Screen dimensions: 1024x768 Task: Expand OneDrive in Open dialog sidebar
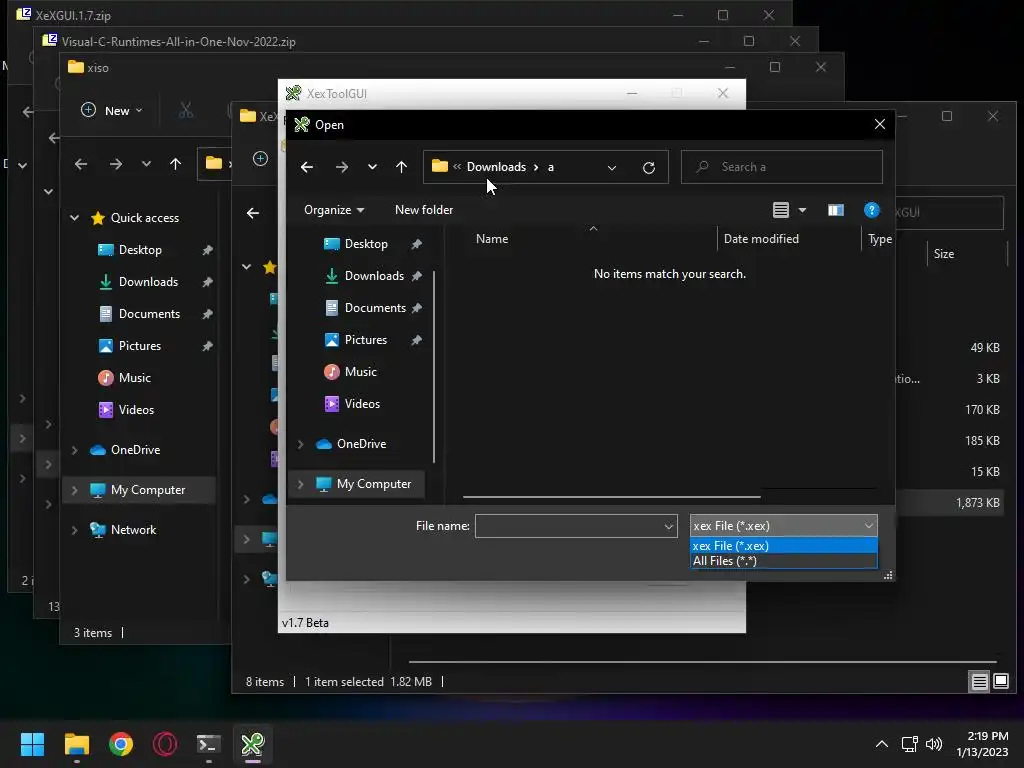[x=300, y=444]
